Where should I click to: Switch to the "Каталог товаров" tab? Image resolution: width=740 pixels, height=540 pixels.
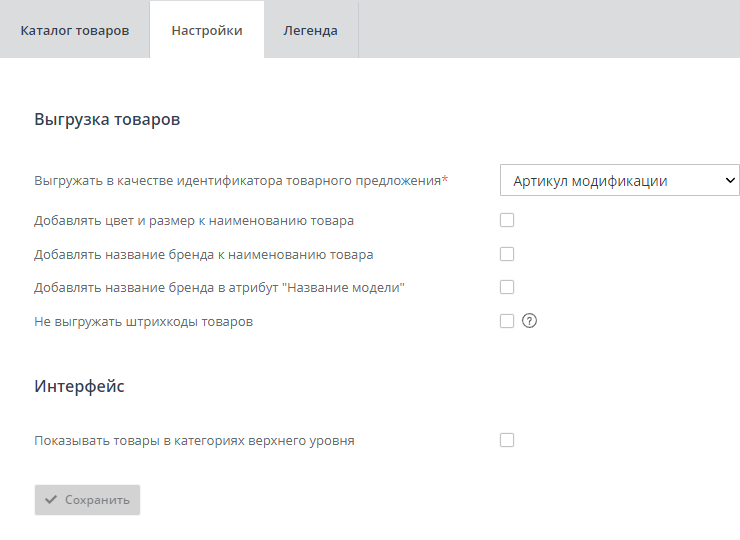tap(75, 30)
